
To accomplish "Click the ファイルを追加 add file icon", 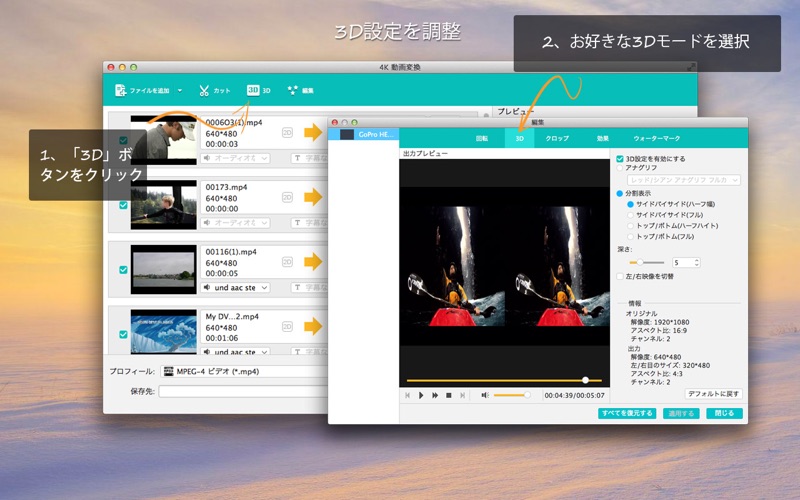I will point(120,90).
